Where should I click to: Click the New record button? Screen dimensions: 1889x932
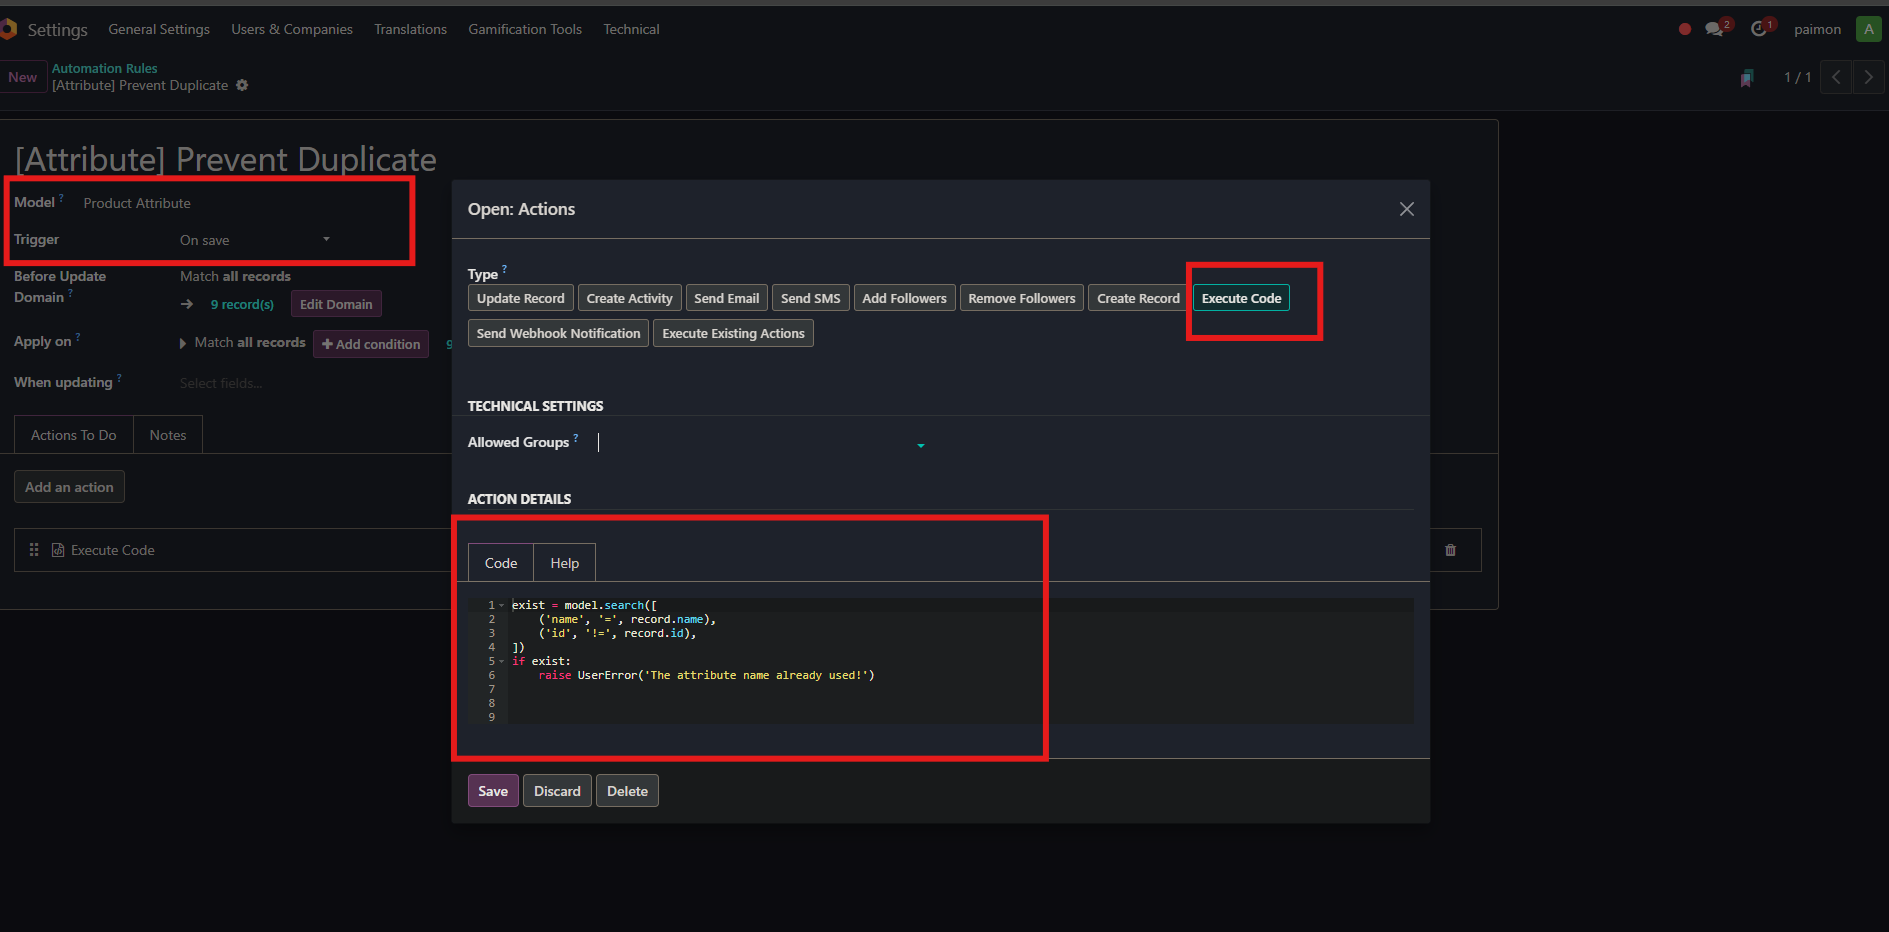click(22, 77)
